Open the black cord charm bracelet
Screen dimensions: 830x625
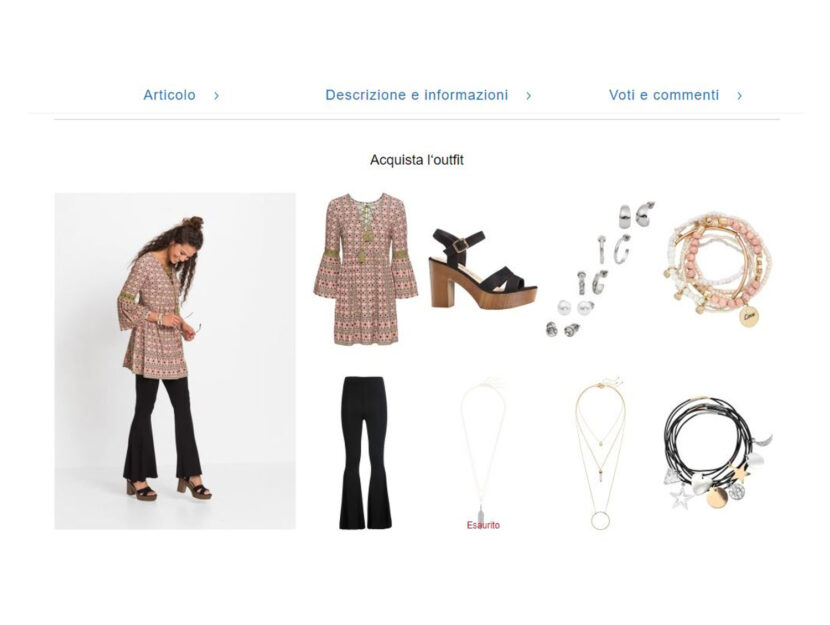[x=718, y=454]
